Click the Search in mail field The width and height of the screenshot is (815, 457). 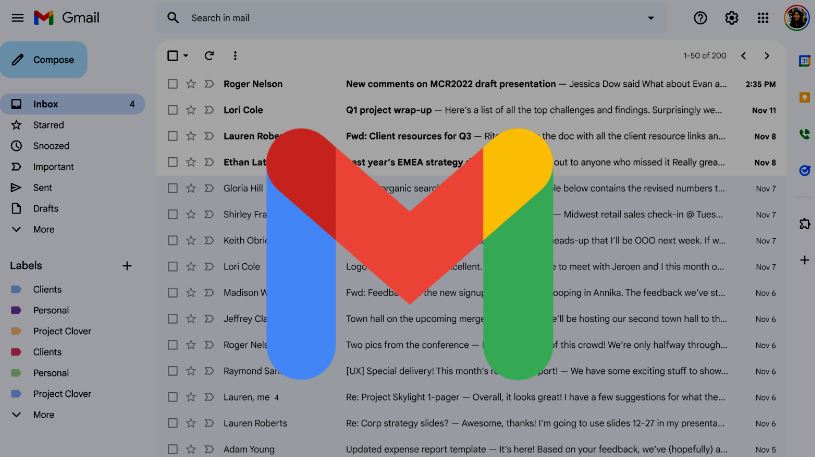pos(411,18)
